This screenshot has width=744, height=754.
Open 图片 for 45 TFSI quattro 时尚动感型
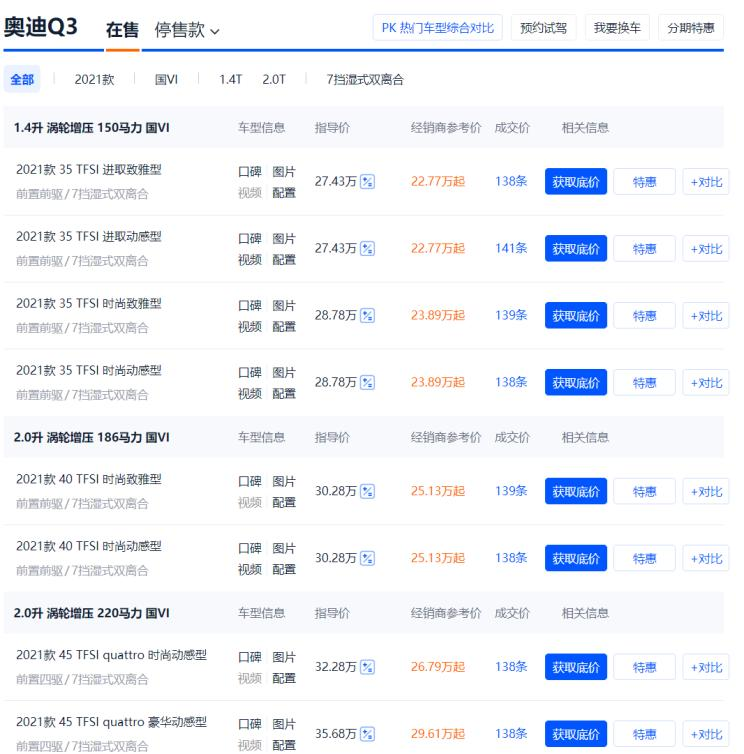[284, 656]
